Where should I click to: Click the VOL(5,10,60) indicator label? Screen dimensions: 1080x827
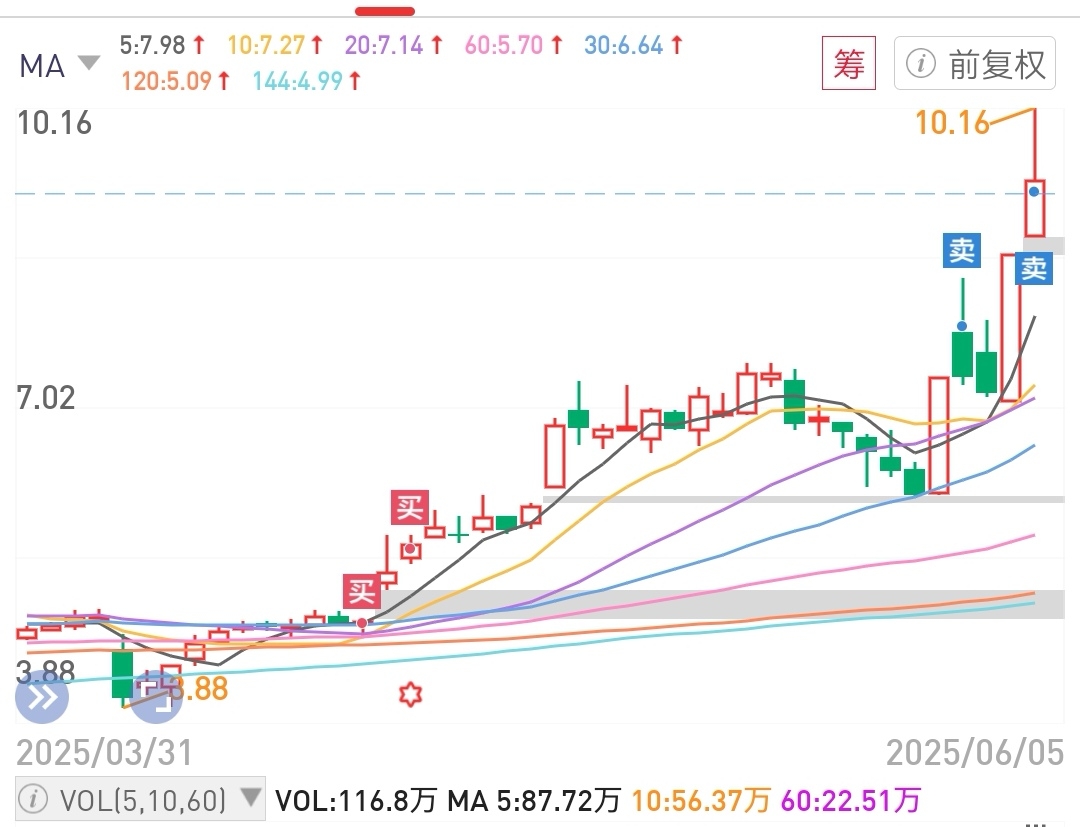tap(143, 800)
